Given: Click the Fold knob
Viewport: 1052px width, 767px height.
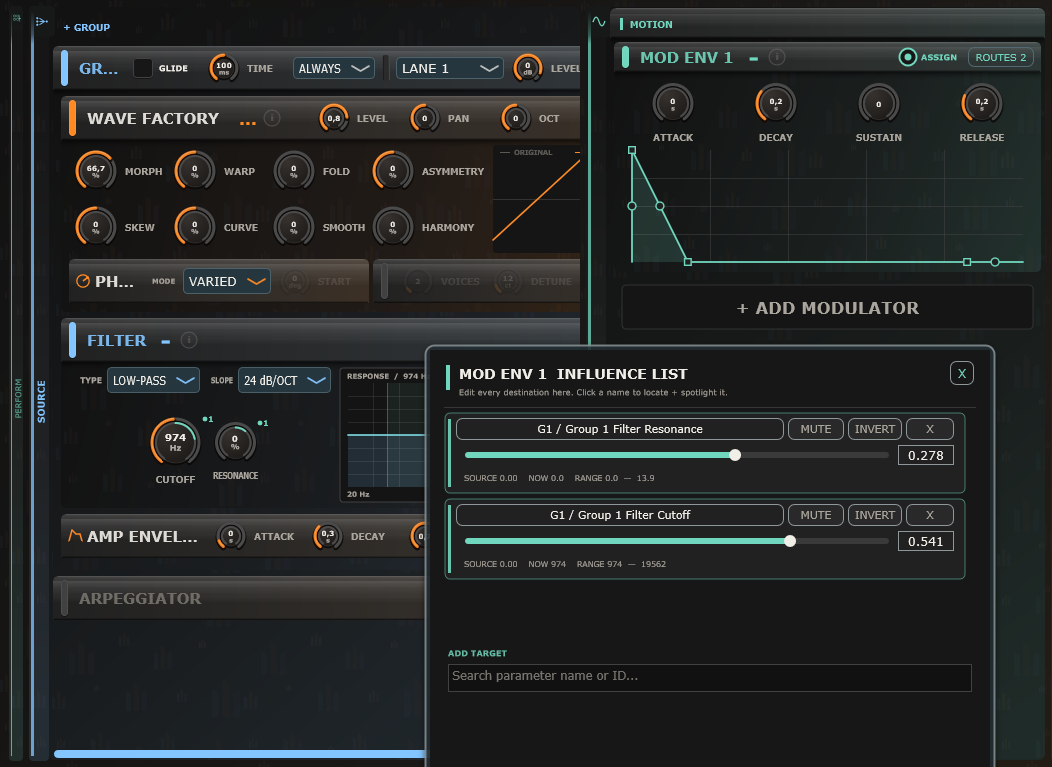Looking at the screenshot, I should 293,171.
